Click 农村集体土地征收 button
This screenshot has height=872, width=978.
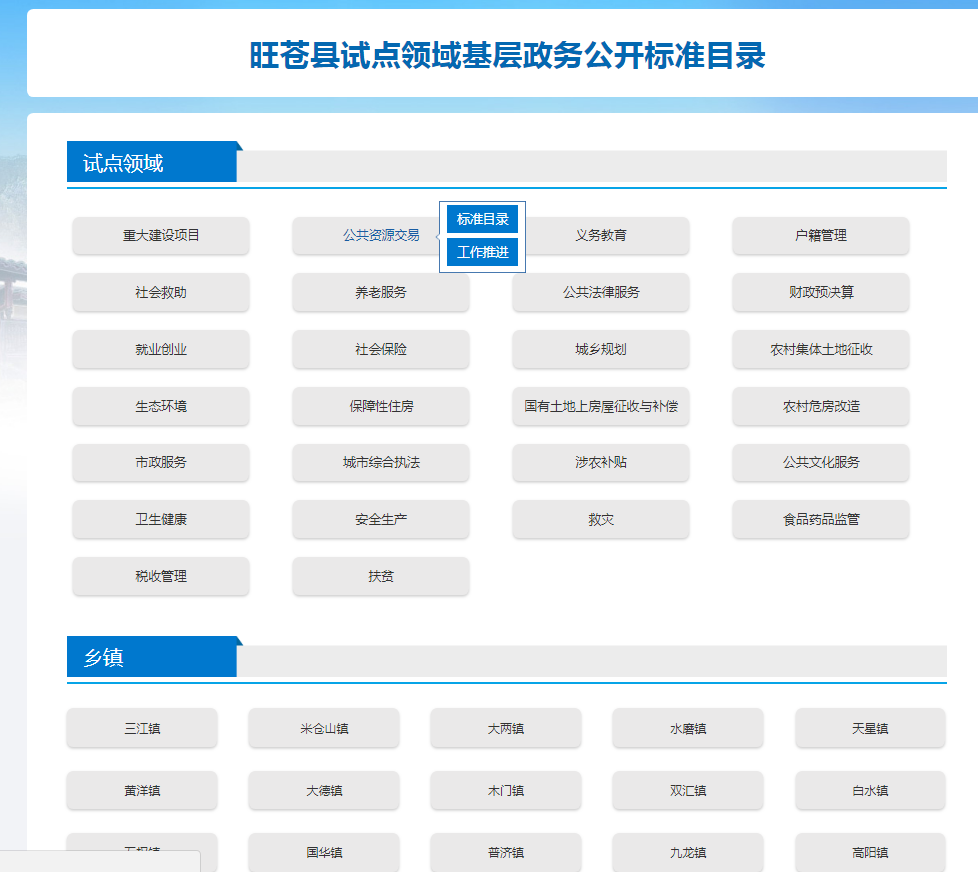[820, 350]
